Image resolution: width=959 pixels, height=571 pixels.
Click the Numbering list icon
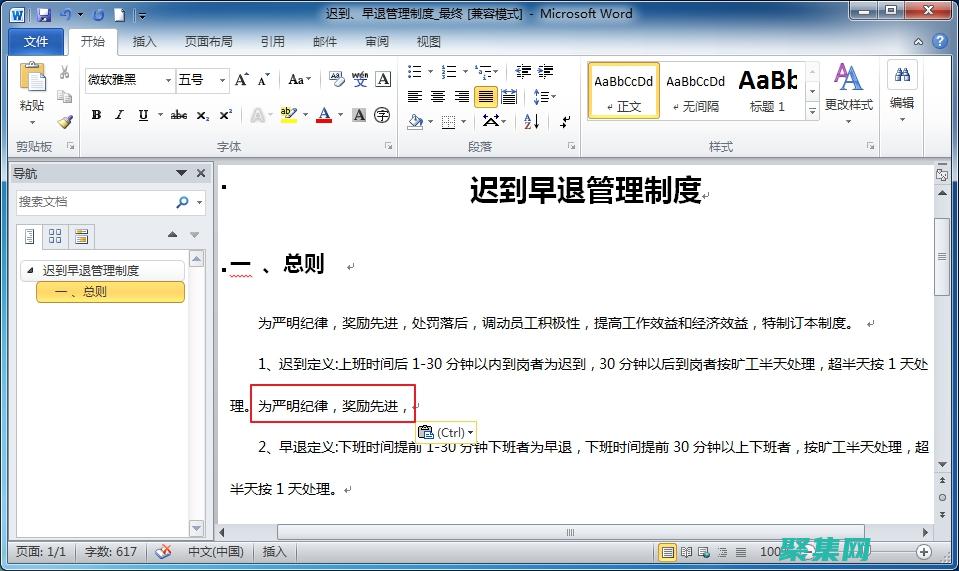click(449, 72)
